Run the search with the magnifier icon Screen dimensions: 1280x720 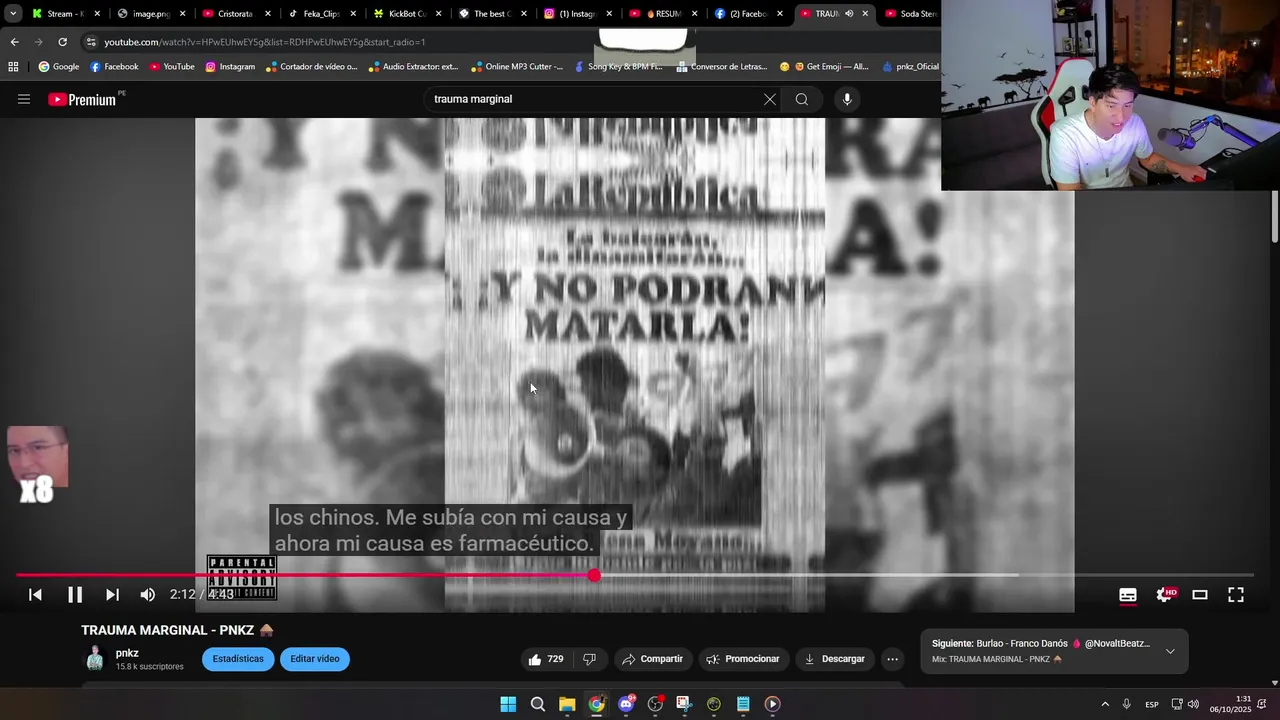click(802, 99)
